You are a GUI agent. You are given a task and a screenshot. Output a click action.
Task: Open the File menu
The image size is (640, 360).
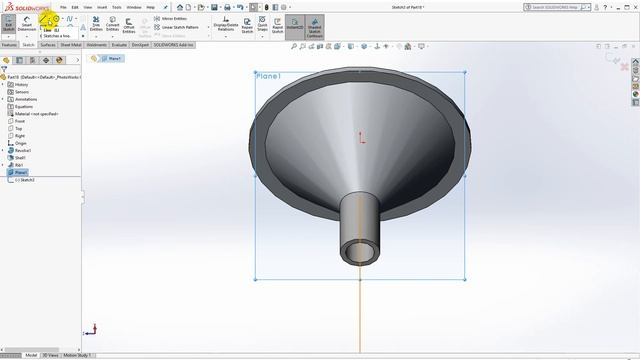point(63,7)
